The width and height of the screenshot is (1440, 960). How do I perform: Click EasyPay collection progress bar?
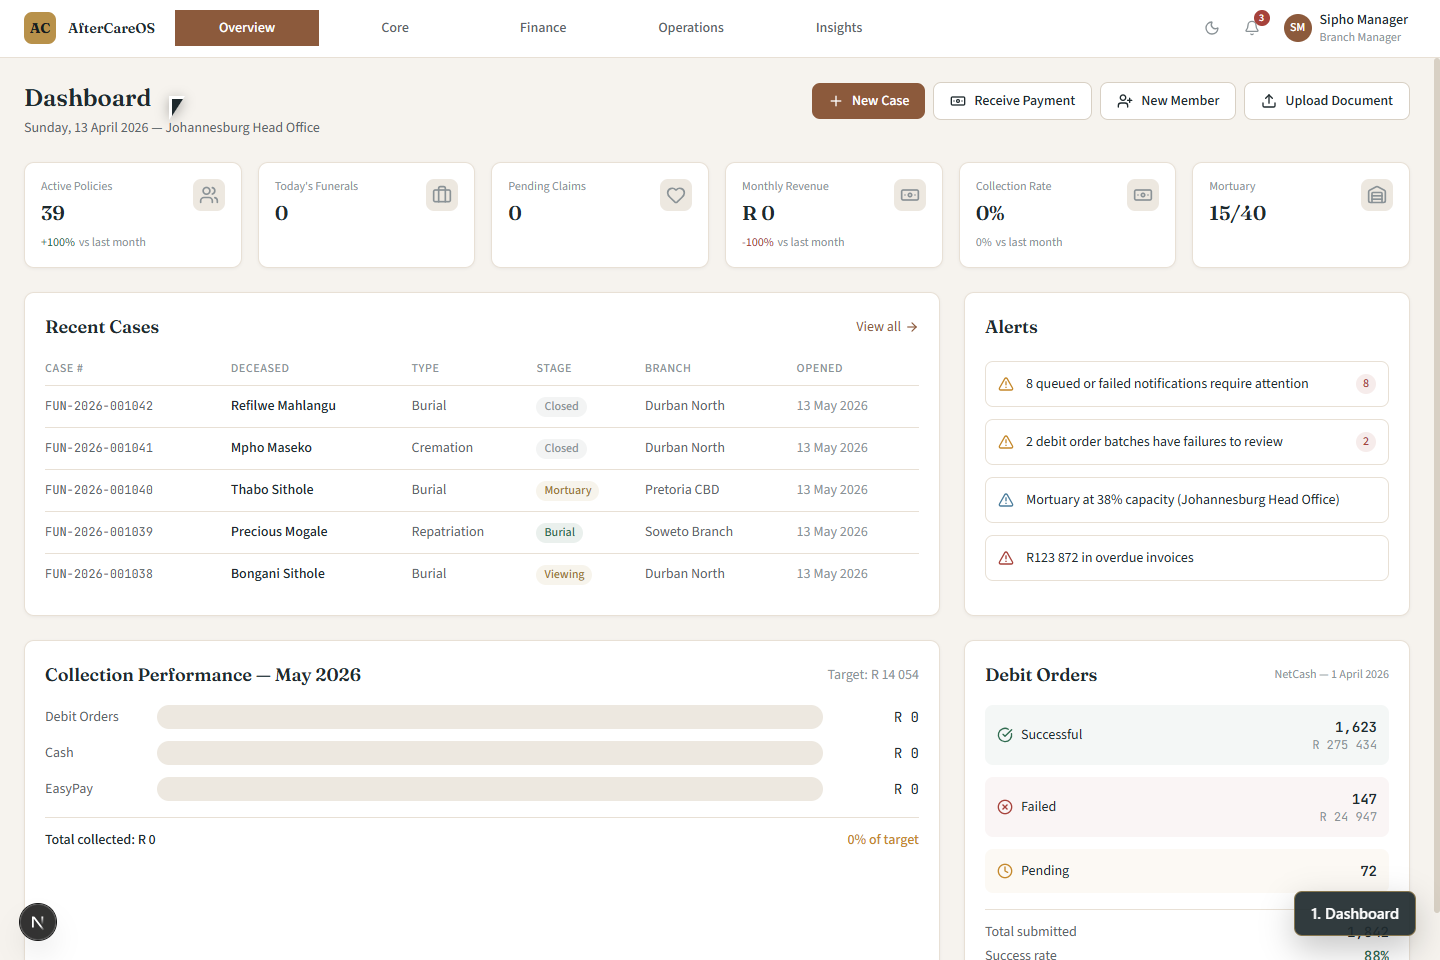tap(490, 789)
